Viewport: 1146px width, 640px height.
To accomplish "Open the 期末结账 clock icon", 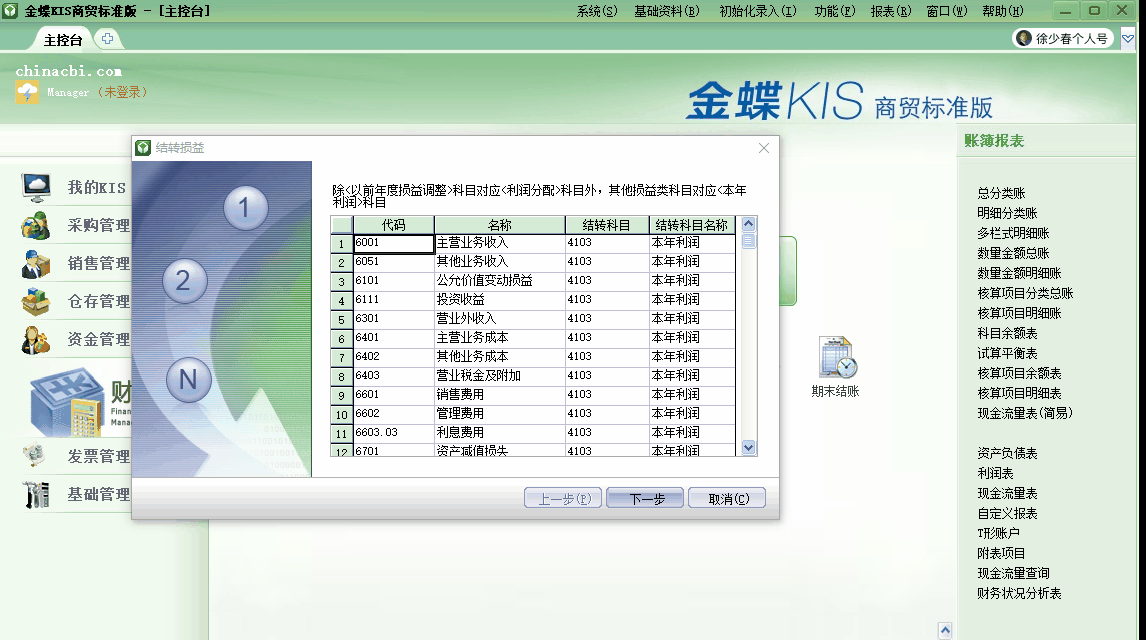I will [x=836, y=357].
